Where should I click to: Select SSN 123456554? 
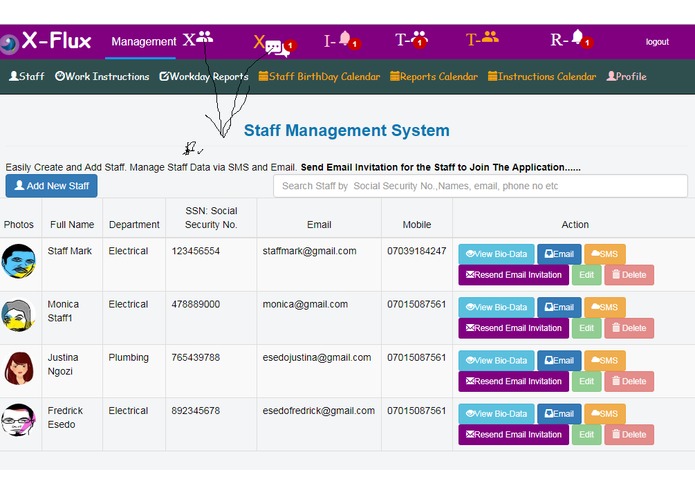195,251
